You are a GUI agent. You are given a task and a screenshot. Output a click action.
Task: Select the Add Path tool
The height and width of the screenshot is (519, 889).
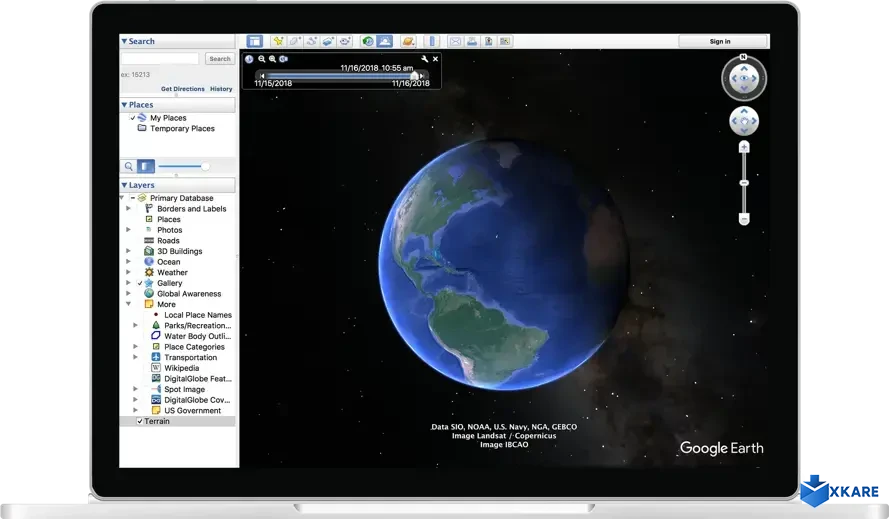pyautogui.click(x=311, y=41)
